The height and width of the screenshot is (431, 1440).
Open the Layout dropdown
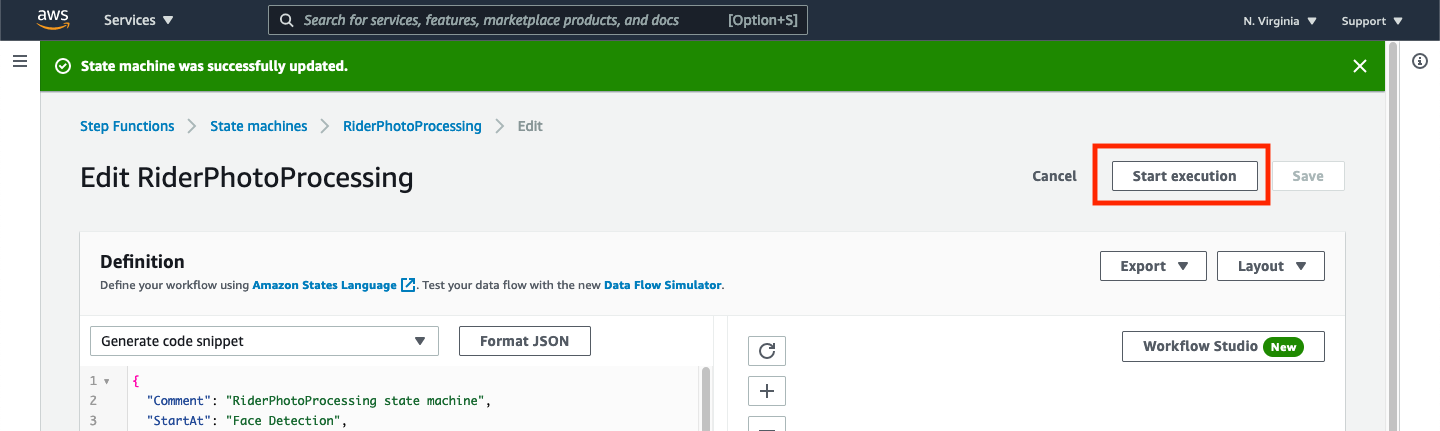point(1271,266)
